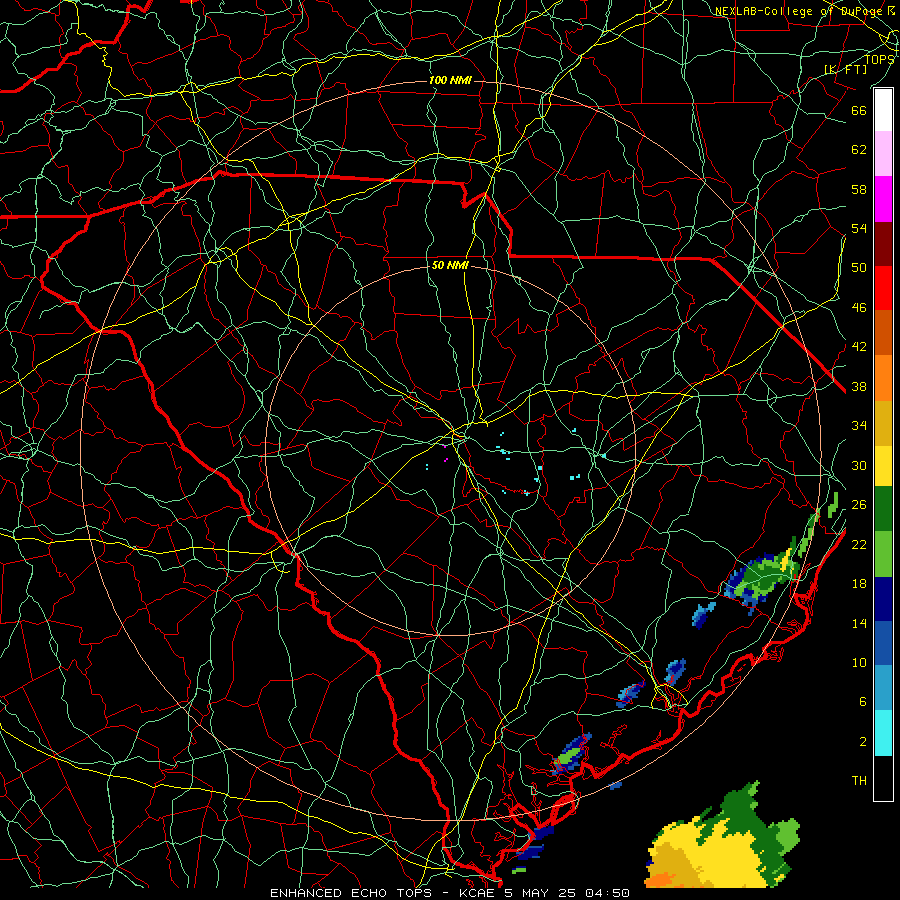Click the medium blue legend swatch
This screenshot has height=900, width=900.
(883, 643)
